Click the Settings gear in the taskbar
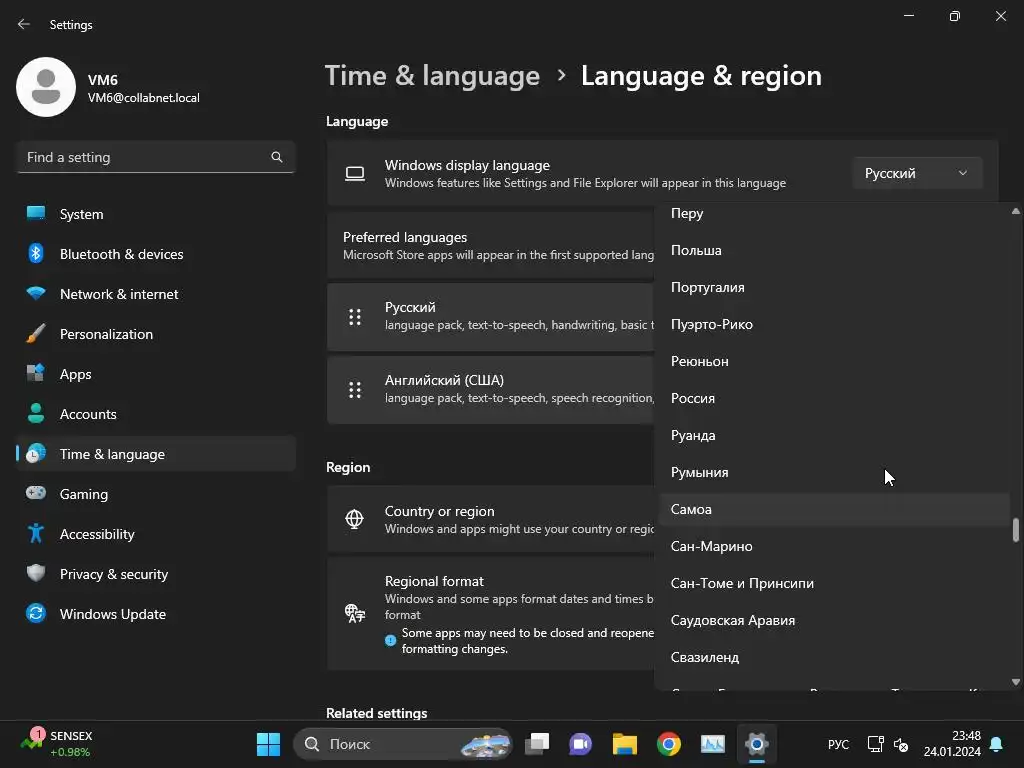1024x768 pixels. coord(756,744)
